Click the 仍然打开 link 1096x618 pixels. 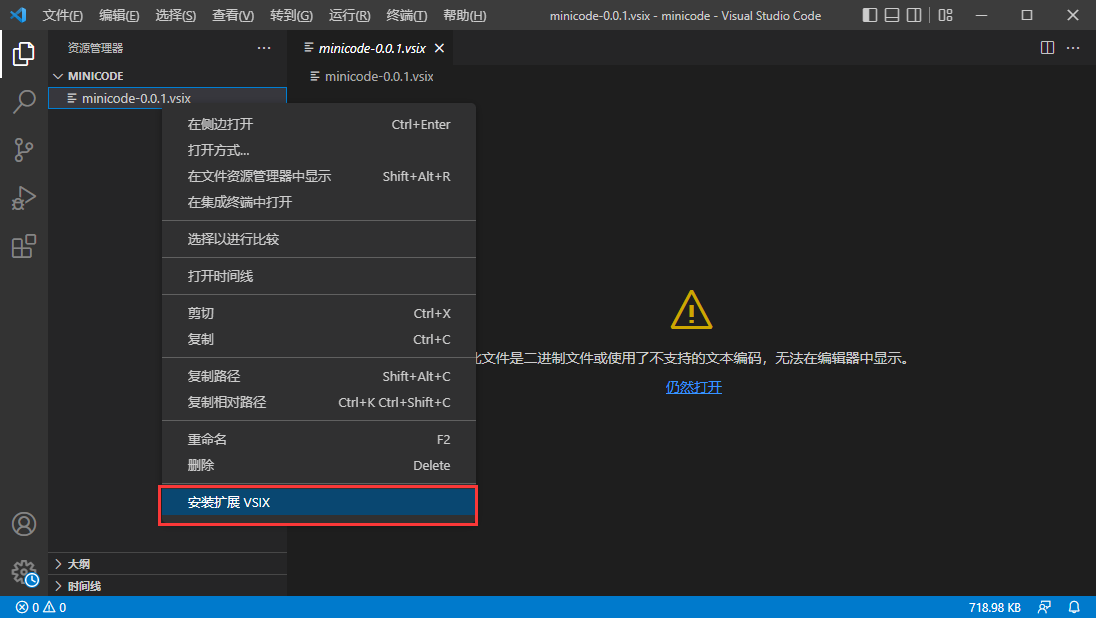[x=693, y=387]
